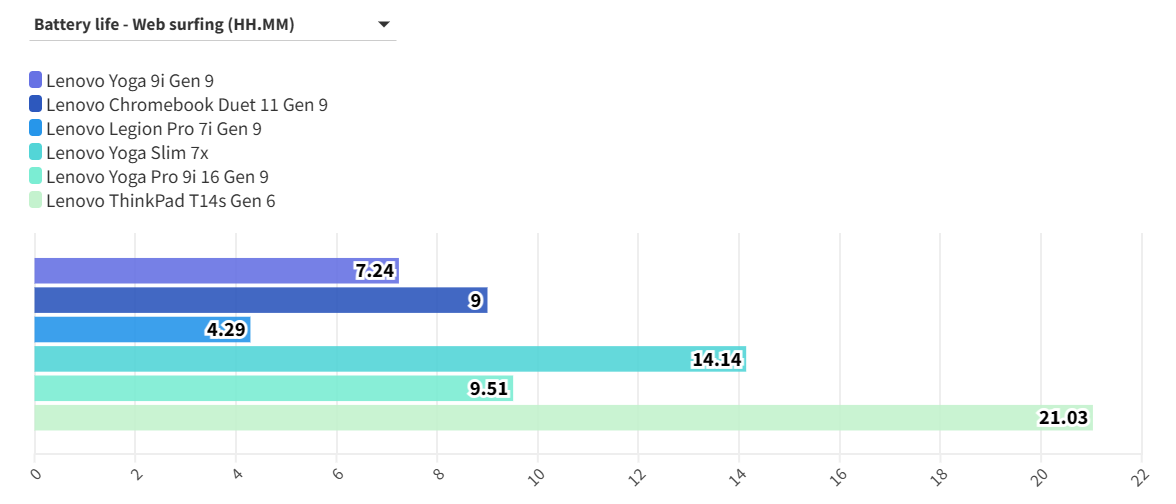Select Lenovo ThinkPad T14s Gen 6 label
1176x504 pixels.
[160, 201]
